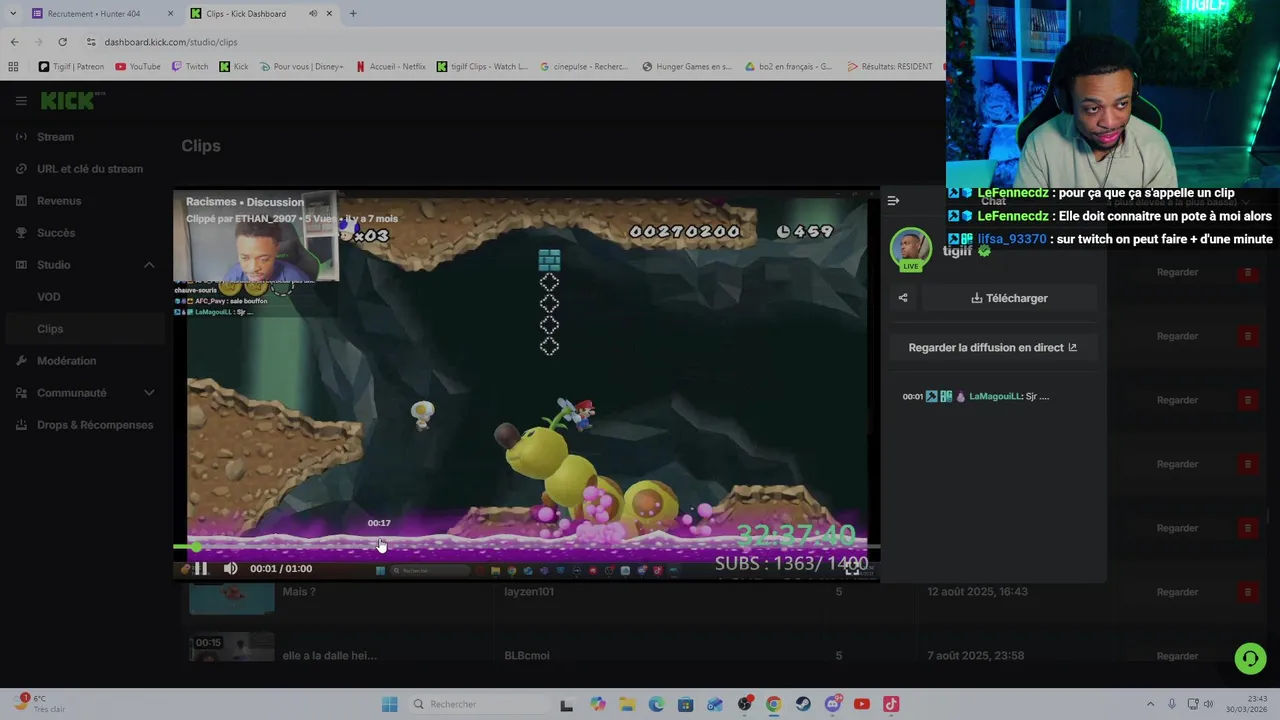Open Twitch bookmark

pyautogui.click(x=190, y=67)
